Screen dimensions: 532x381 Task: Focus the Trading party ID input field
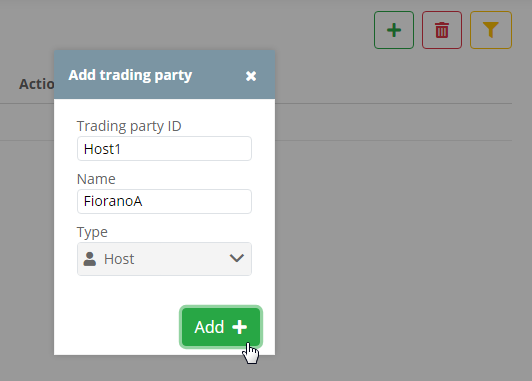pyautogui.click(x=164, y=149)
